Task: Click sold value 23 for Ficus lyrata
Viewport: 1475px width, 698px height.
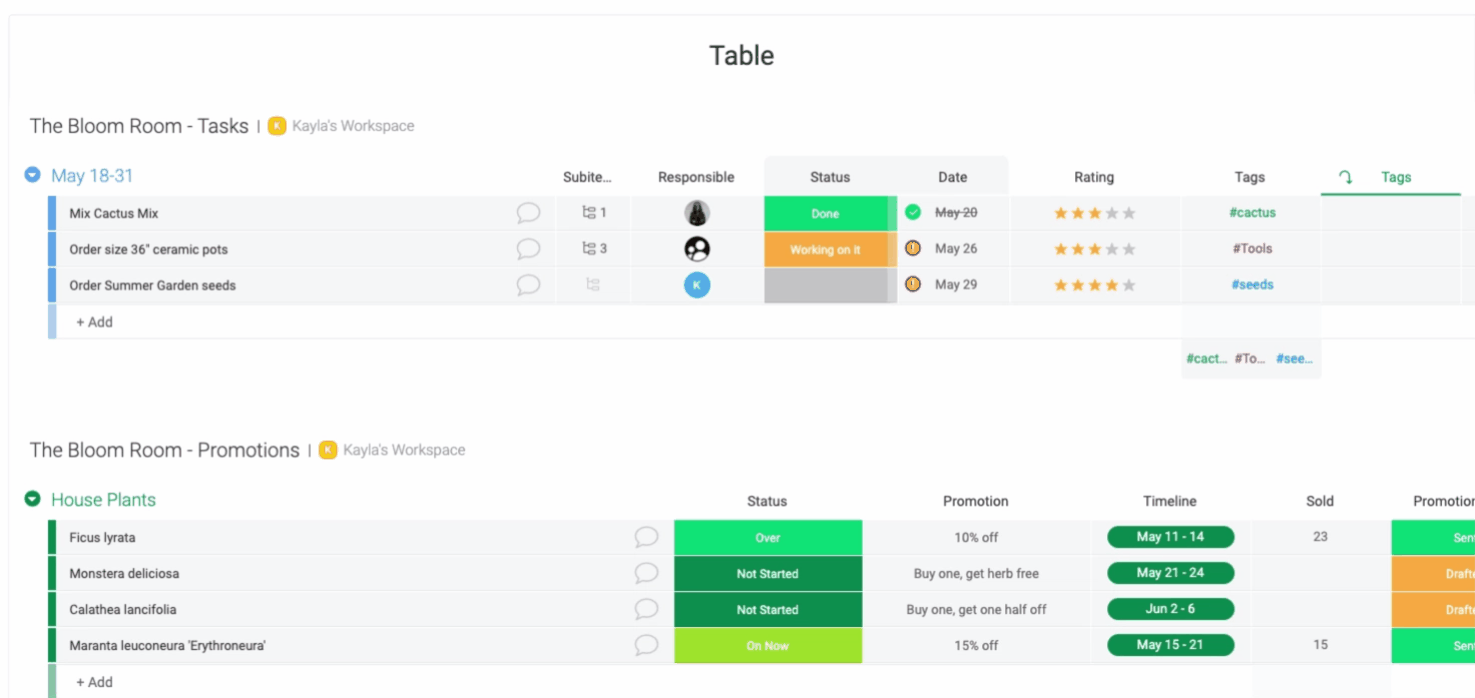Action: click(1320, 536)
